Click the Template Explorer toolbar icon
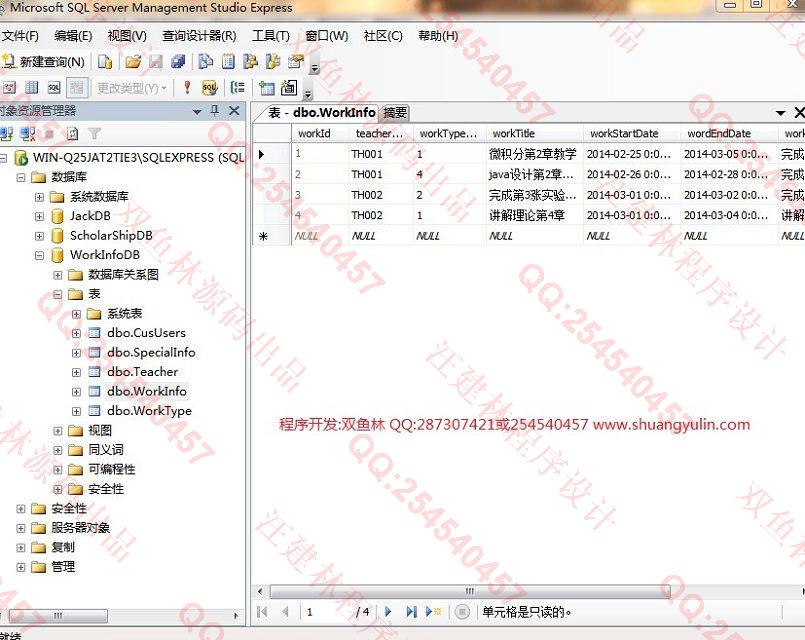Image resolution: width=805 pixels, height=640 pixels. pyautogui.click(x=273, y=62)
